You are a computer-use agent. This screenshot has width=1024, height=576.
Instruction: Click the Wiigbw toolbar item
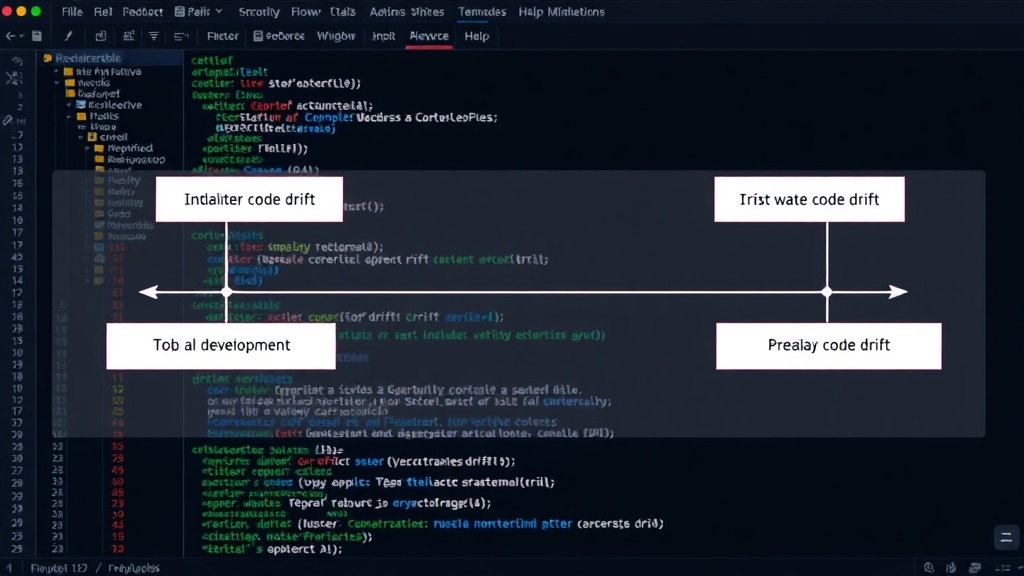pos(336,36)
